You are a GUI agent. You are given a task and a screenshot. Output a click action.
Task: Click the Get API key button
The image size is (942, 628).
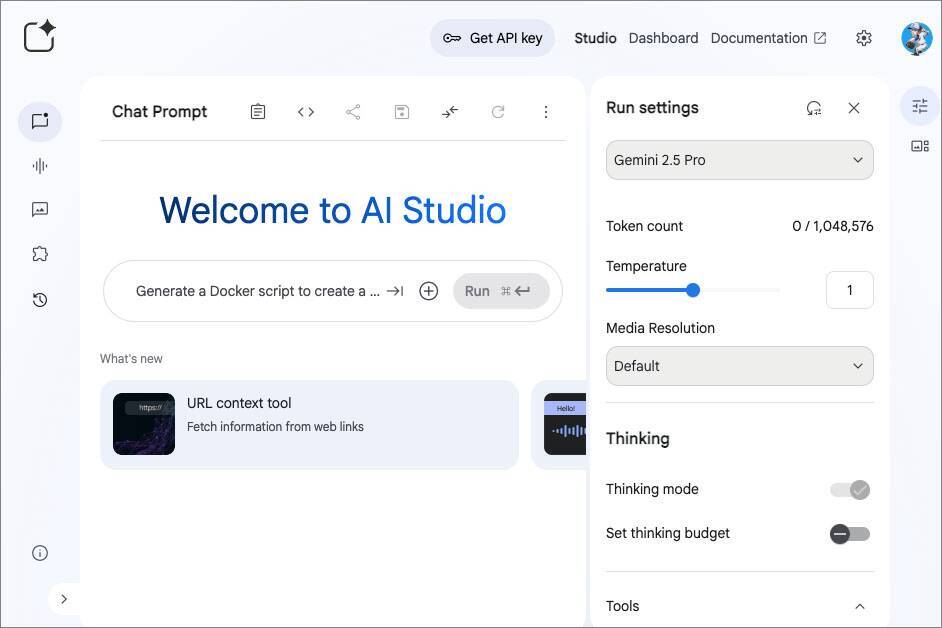pyautogui.click(x=492, y=38)
